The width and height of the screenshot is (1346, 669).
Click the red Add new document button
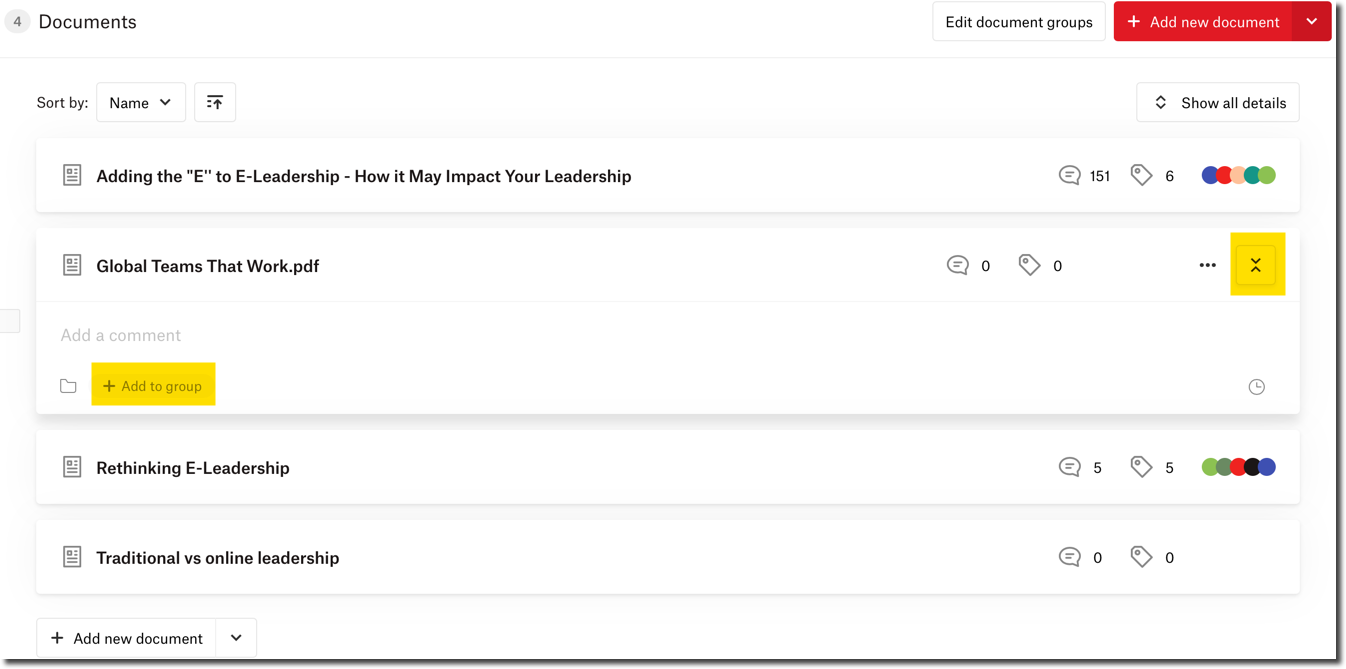click(1203, 22)
